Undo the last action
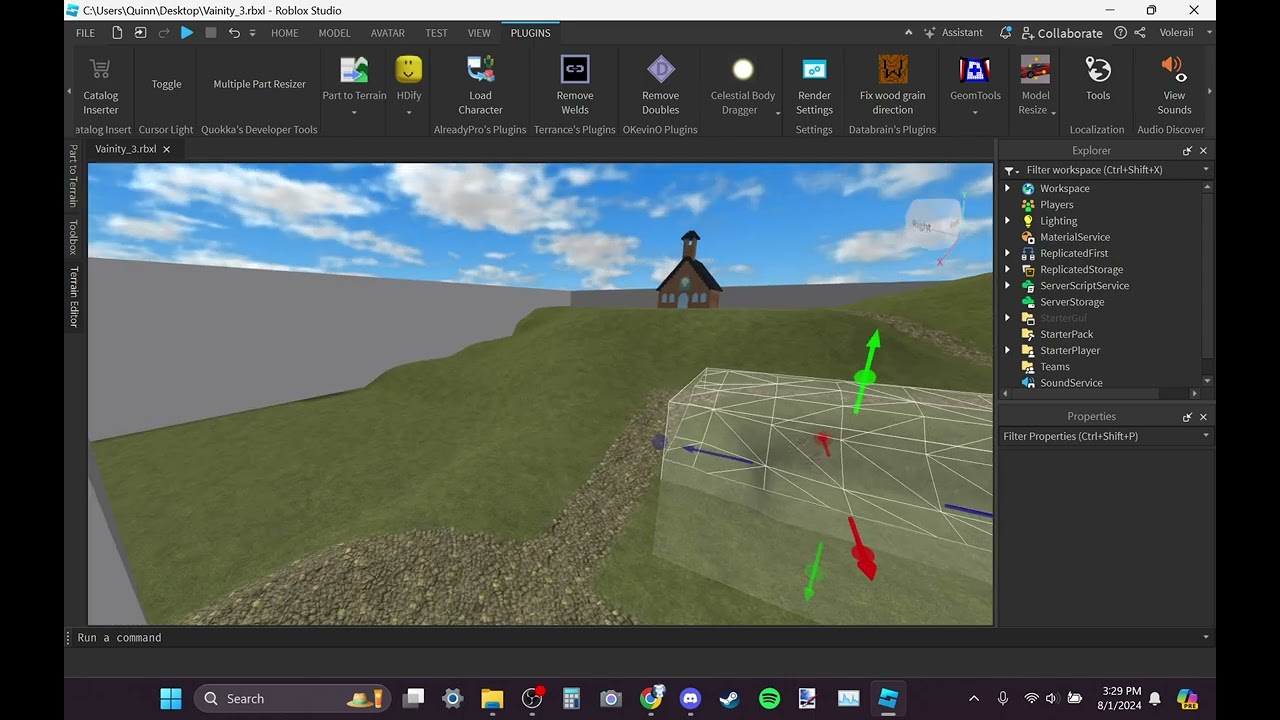 [x=234, y=33]
